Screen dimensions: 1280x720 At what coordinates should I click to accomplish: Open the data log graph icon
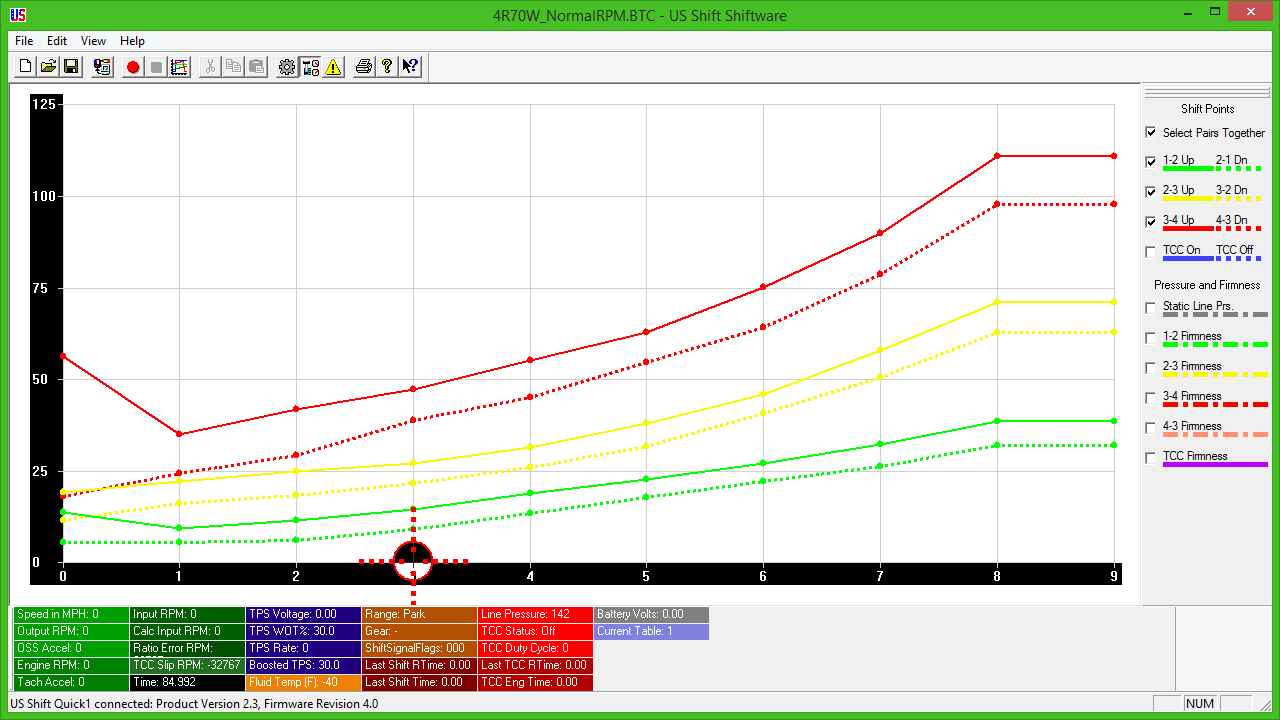pyautogui.click(x=179, y=67)
